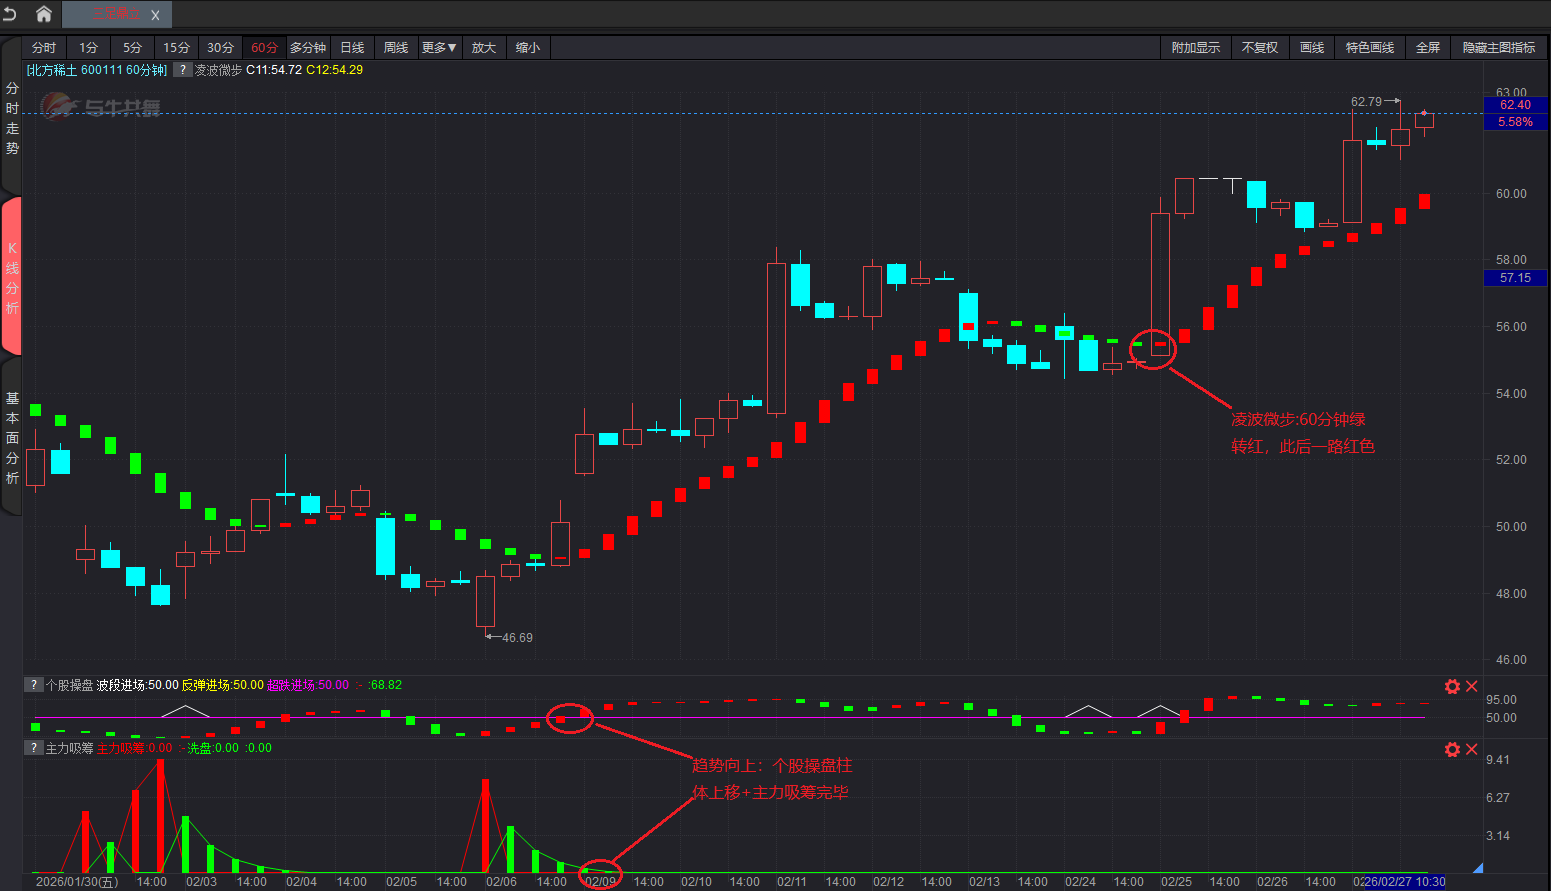Viewport: 1551px width, 891px height.
Task: Toggle 全屏 full screen view
Action: pos(1427,48)
